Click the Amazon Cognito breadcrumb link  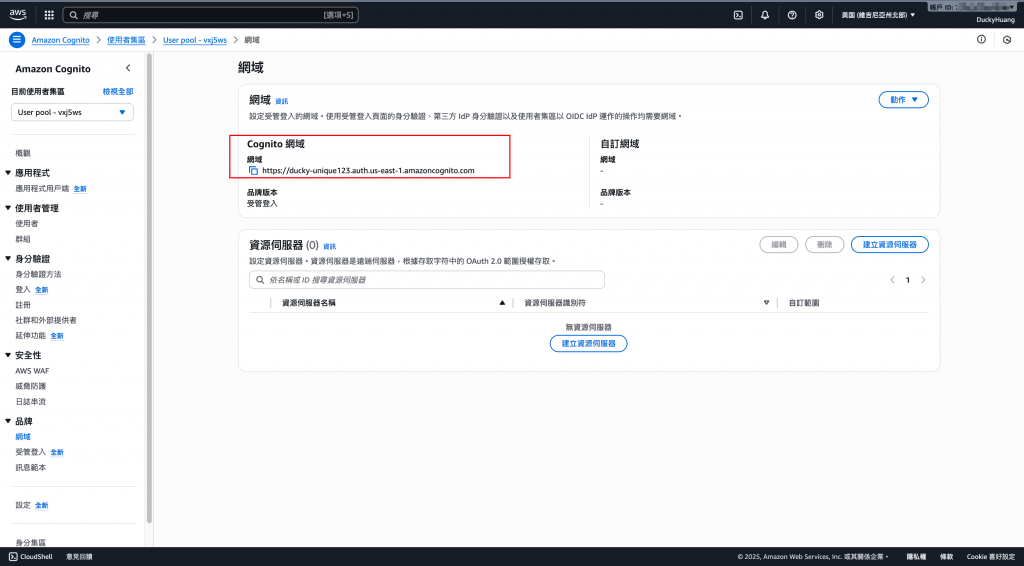tap(61, 40)
